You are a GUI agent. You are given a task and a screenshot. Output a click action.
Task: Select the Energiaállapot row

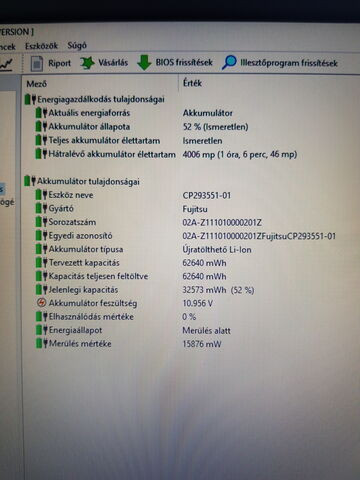pyautogui.click(x=133, y=330)
